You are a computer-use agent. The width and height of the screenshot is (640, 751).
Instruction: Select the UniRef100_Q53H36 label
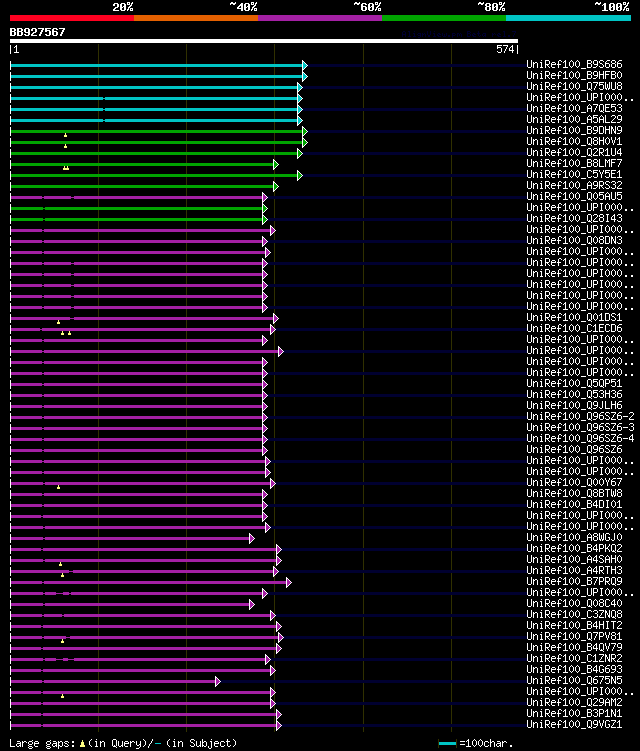574,395
